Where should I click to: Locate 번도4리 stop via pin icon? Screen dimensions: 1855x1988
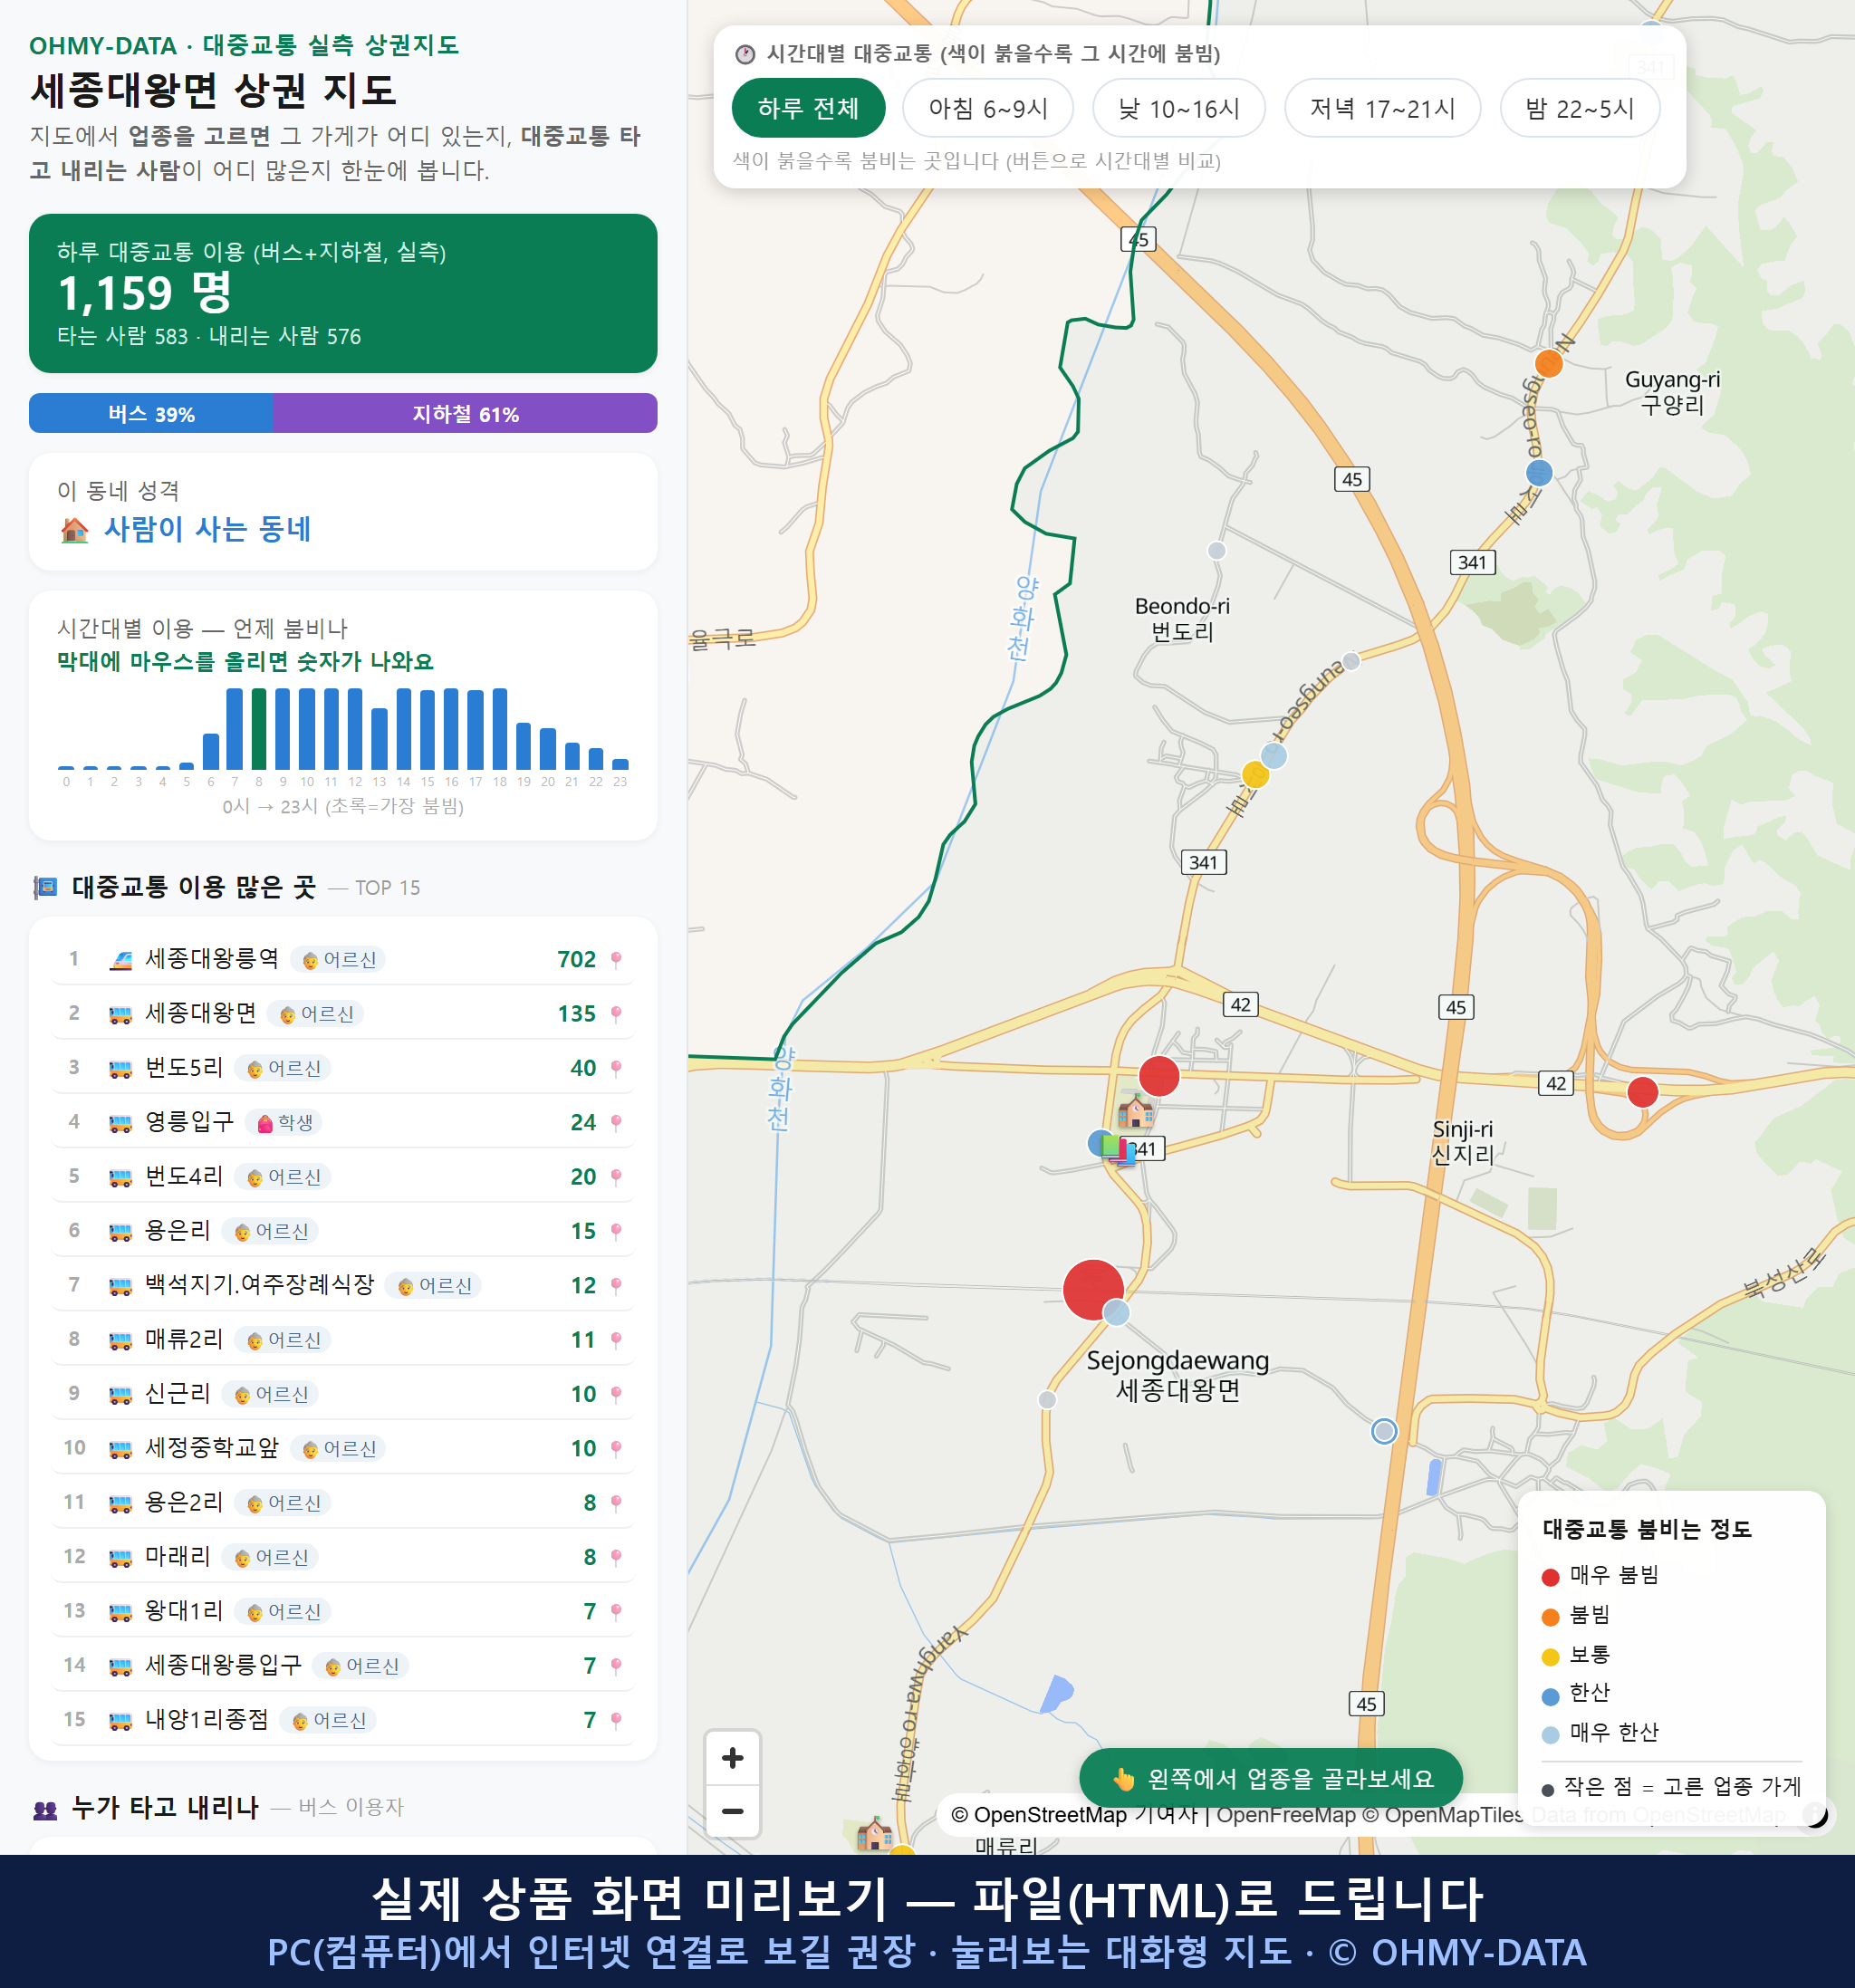pos(616,1177)
